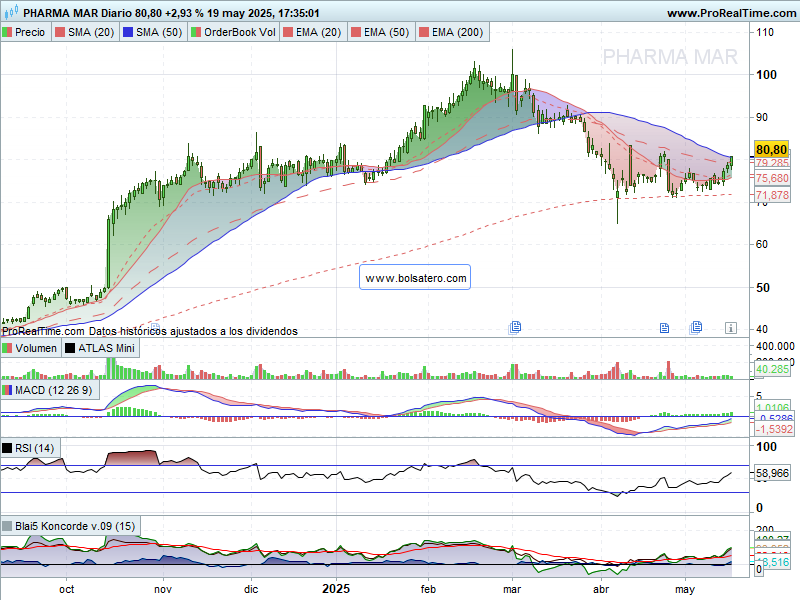Image resolution: width=800 pixels, height=600 pixels.
Task: Click the candlestick chart icon beside PHARMA MAR title
Action: point(11,12)
